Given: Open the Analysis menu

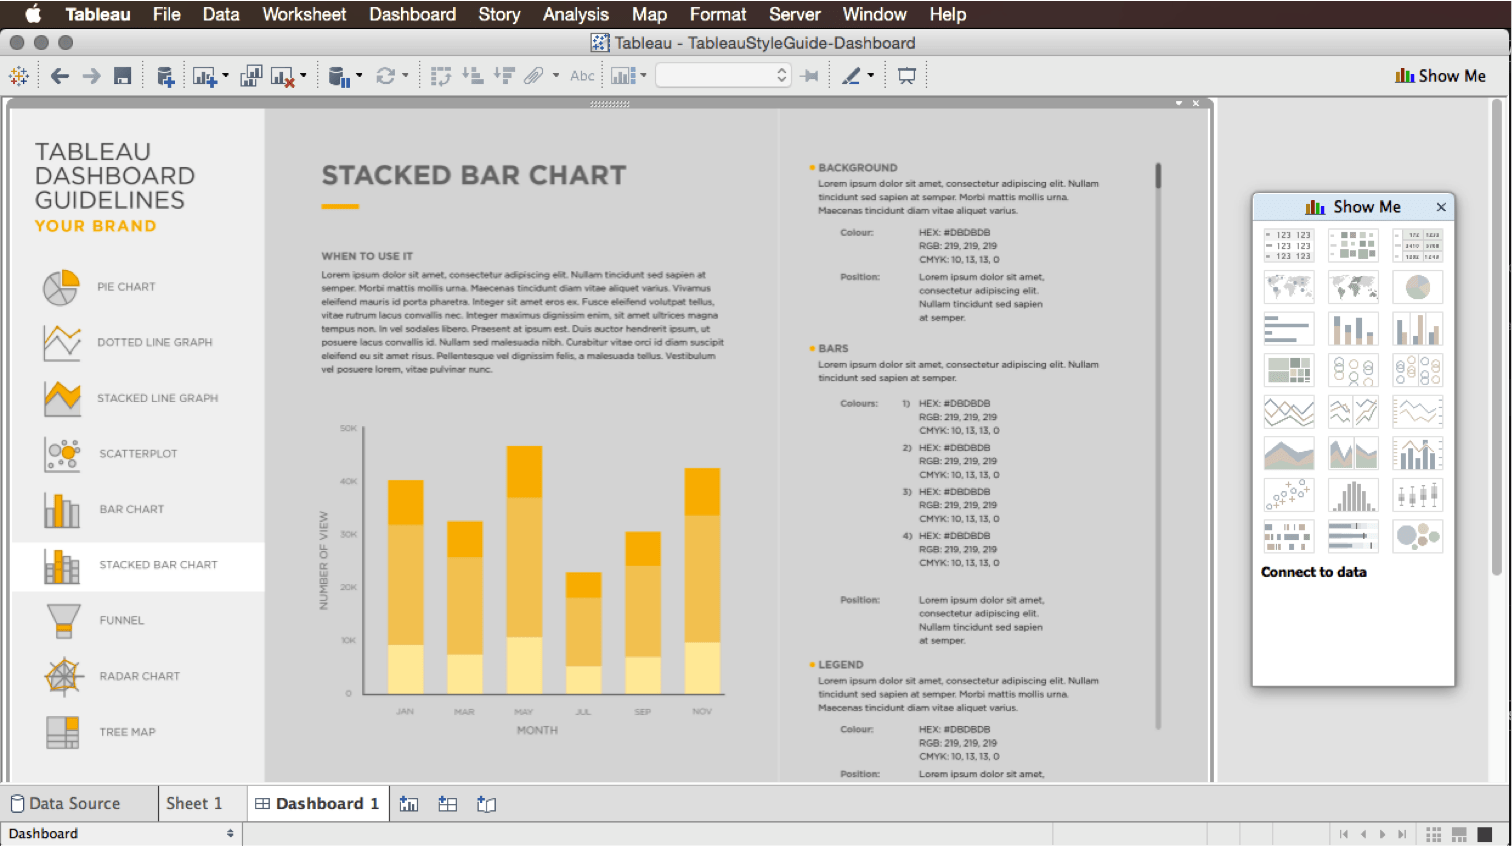Looking at the screenshot, I should point(576,14).
